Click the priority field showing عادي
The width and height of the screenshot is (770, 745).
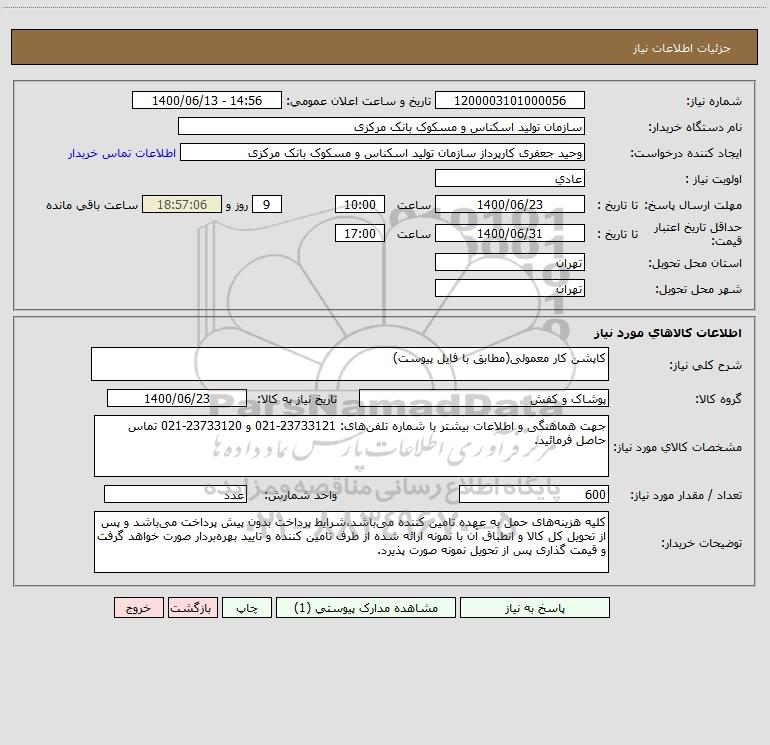510,178
